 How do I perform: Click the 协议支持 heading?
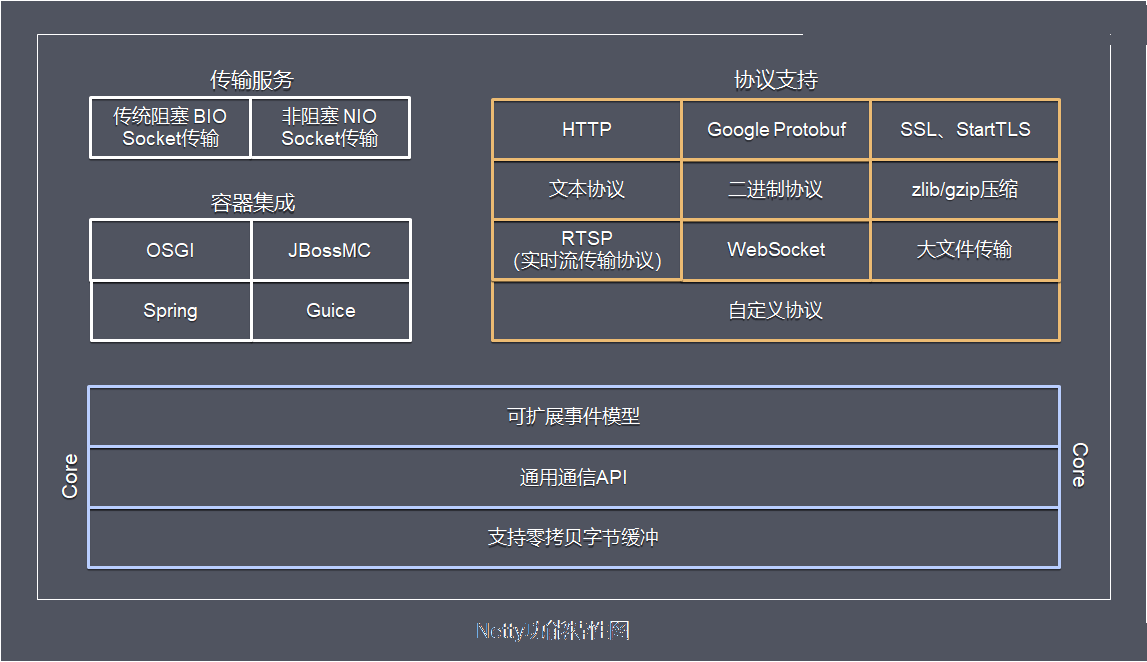tap(776, 80)
